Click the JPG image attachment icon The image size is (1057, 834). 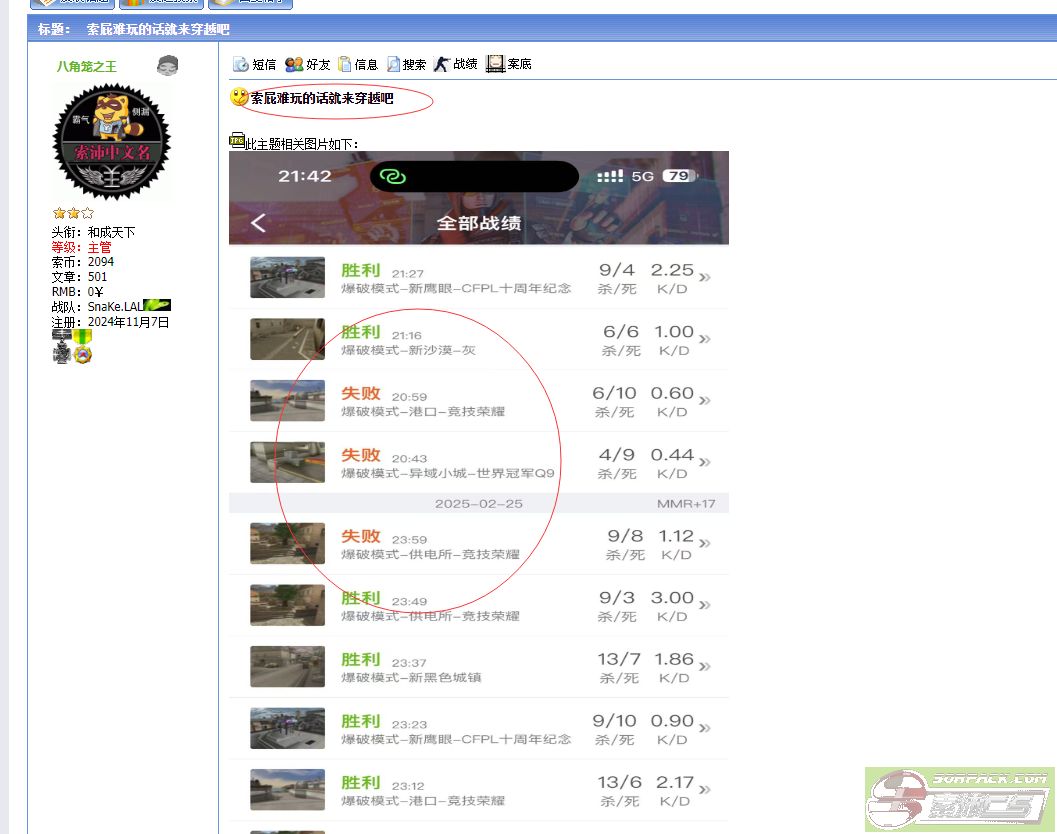click(x=237, y=141)
